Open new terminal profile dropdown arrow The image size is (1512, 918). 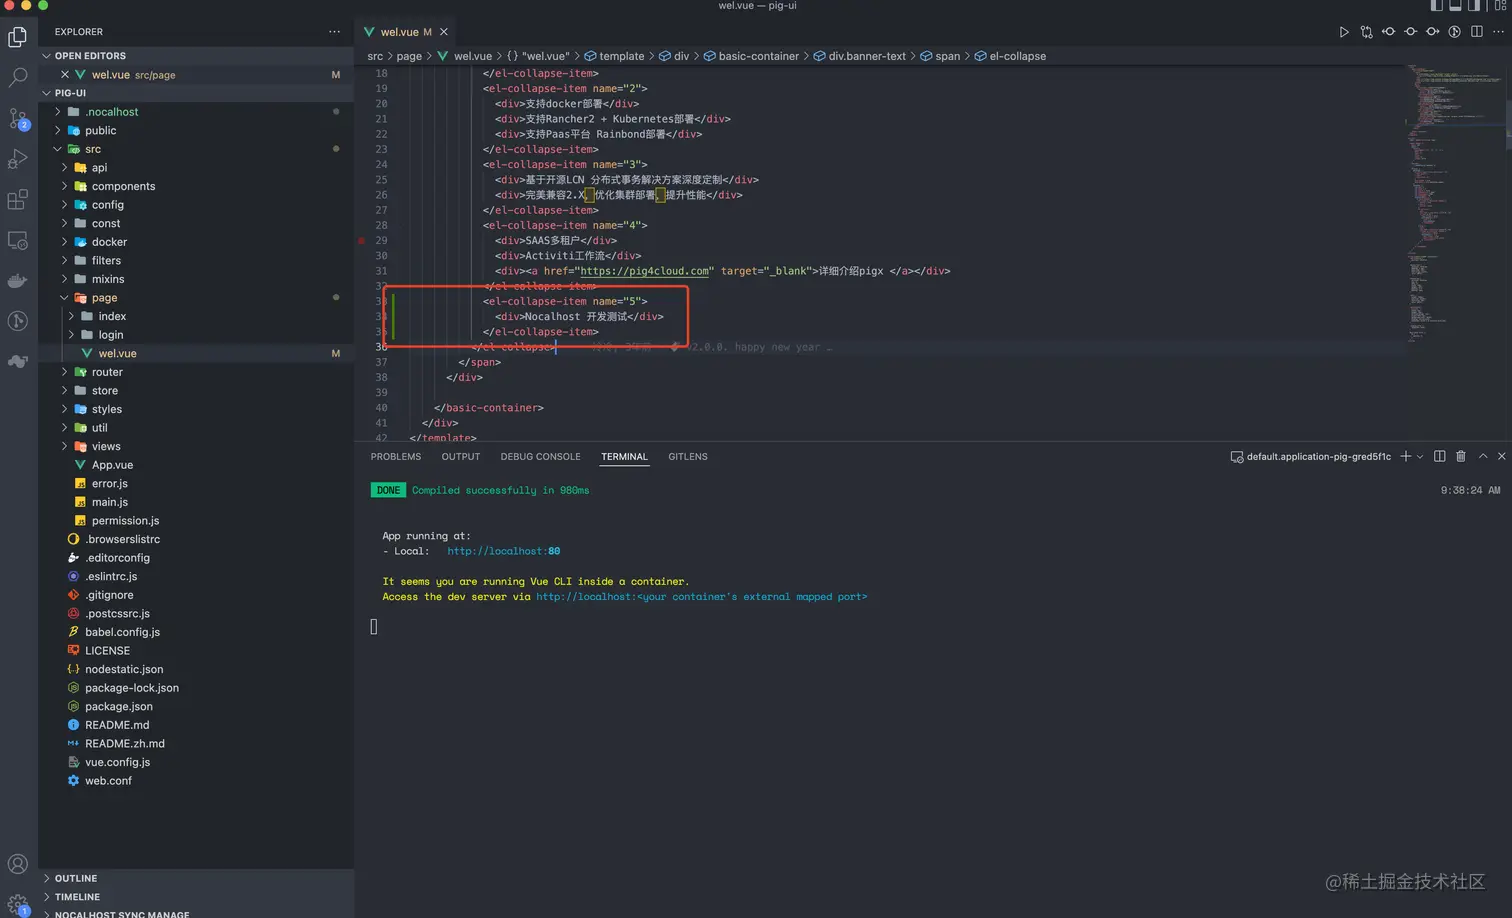point(1420,457)
